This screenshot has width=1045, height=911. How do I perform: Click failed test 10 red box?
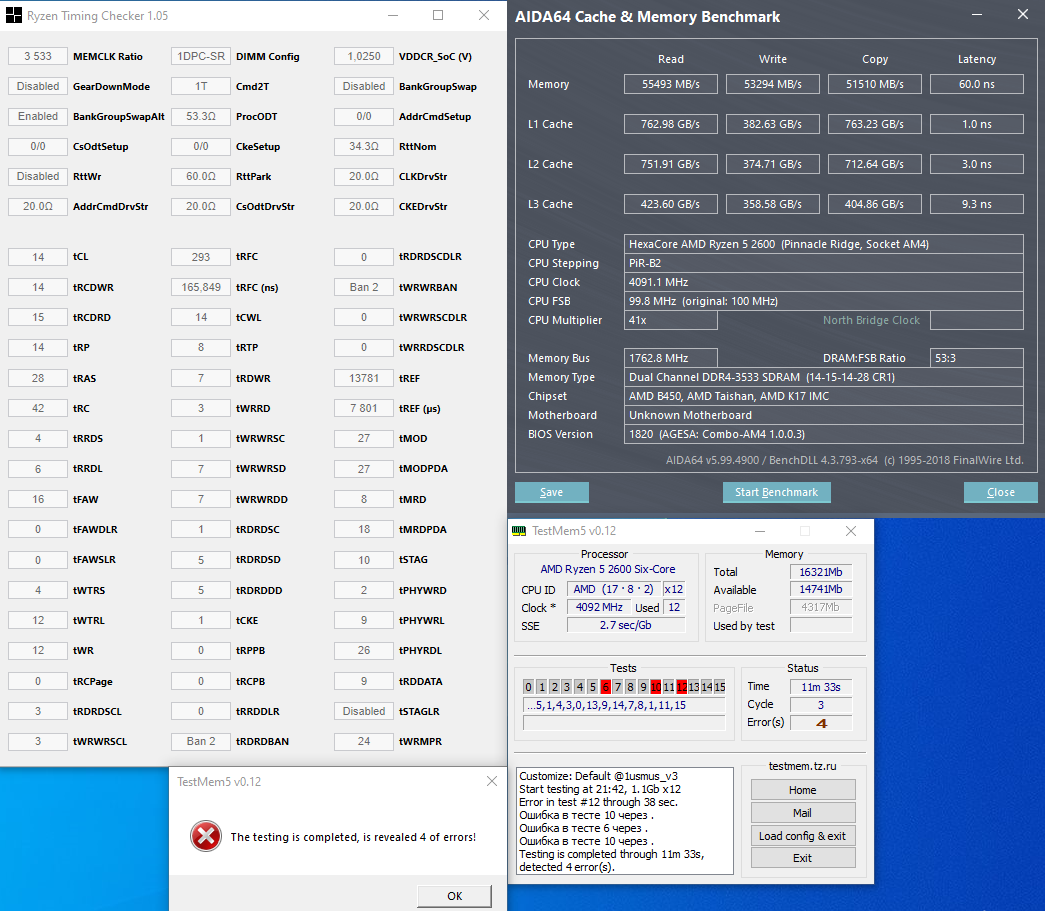click(656, 686)
